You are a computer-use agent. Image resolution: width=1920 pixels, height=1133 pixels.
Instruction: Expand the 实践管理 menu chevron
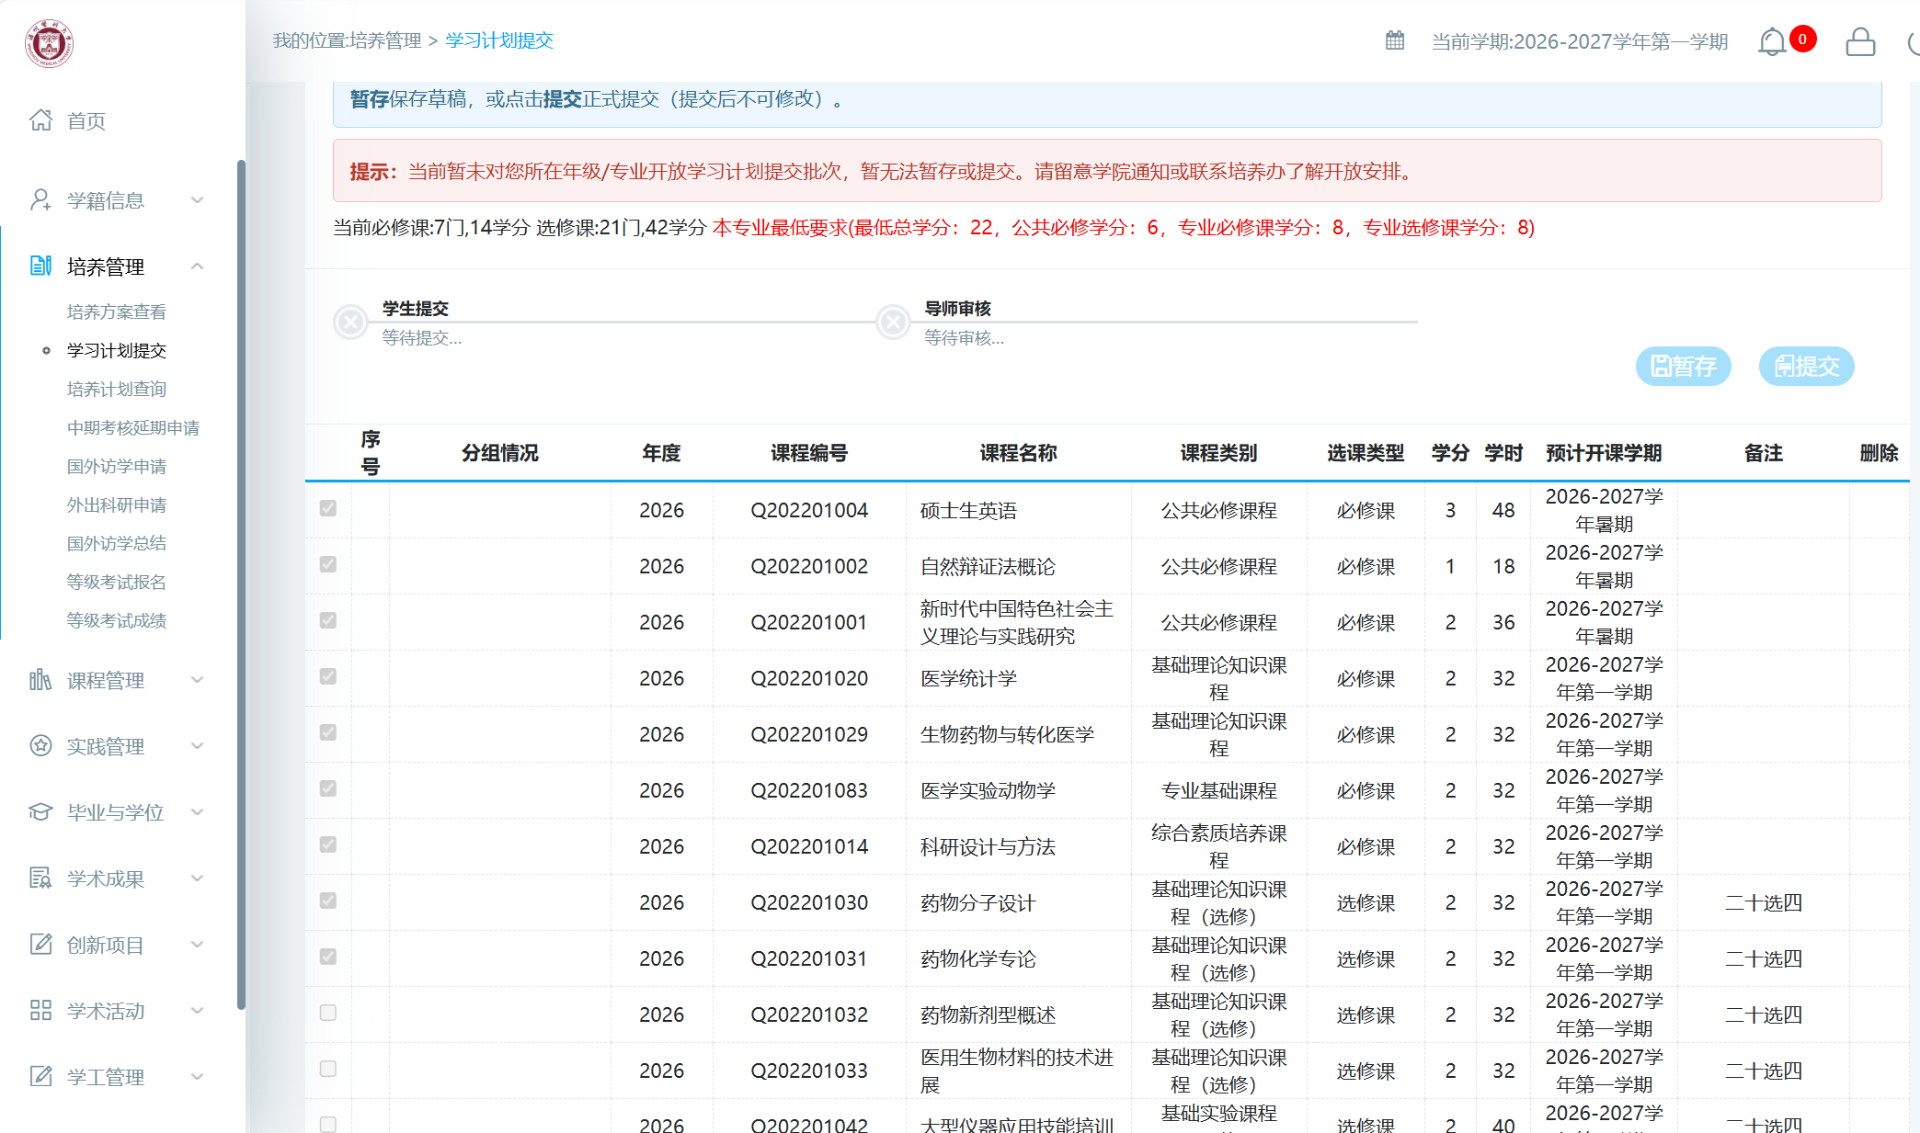197,746
